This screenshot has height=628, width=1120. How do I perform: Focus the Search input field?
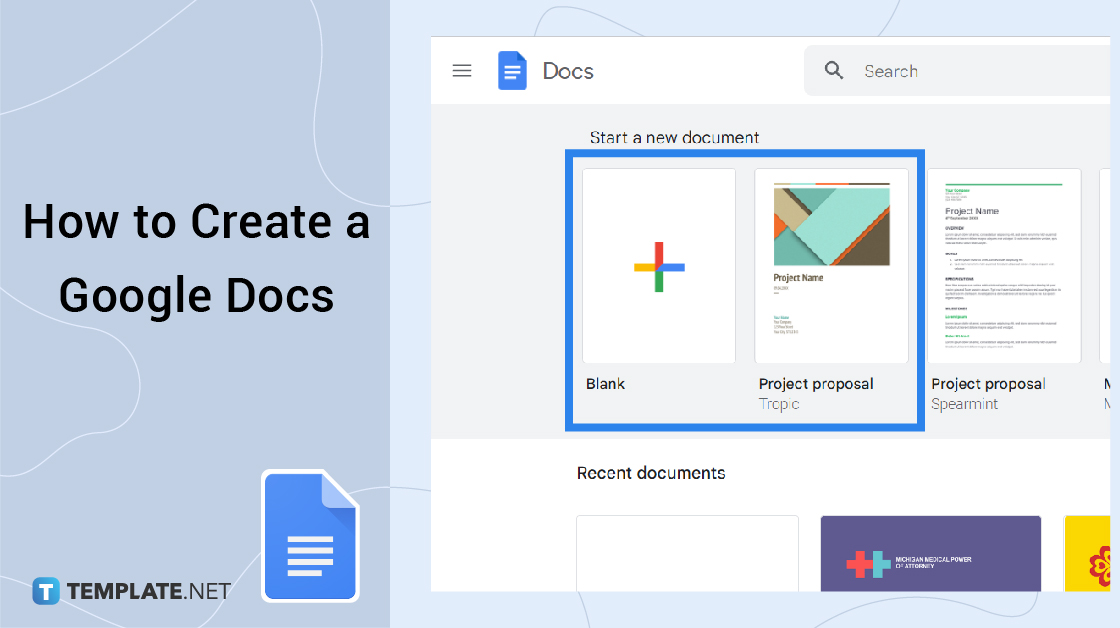point(957,71)
